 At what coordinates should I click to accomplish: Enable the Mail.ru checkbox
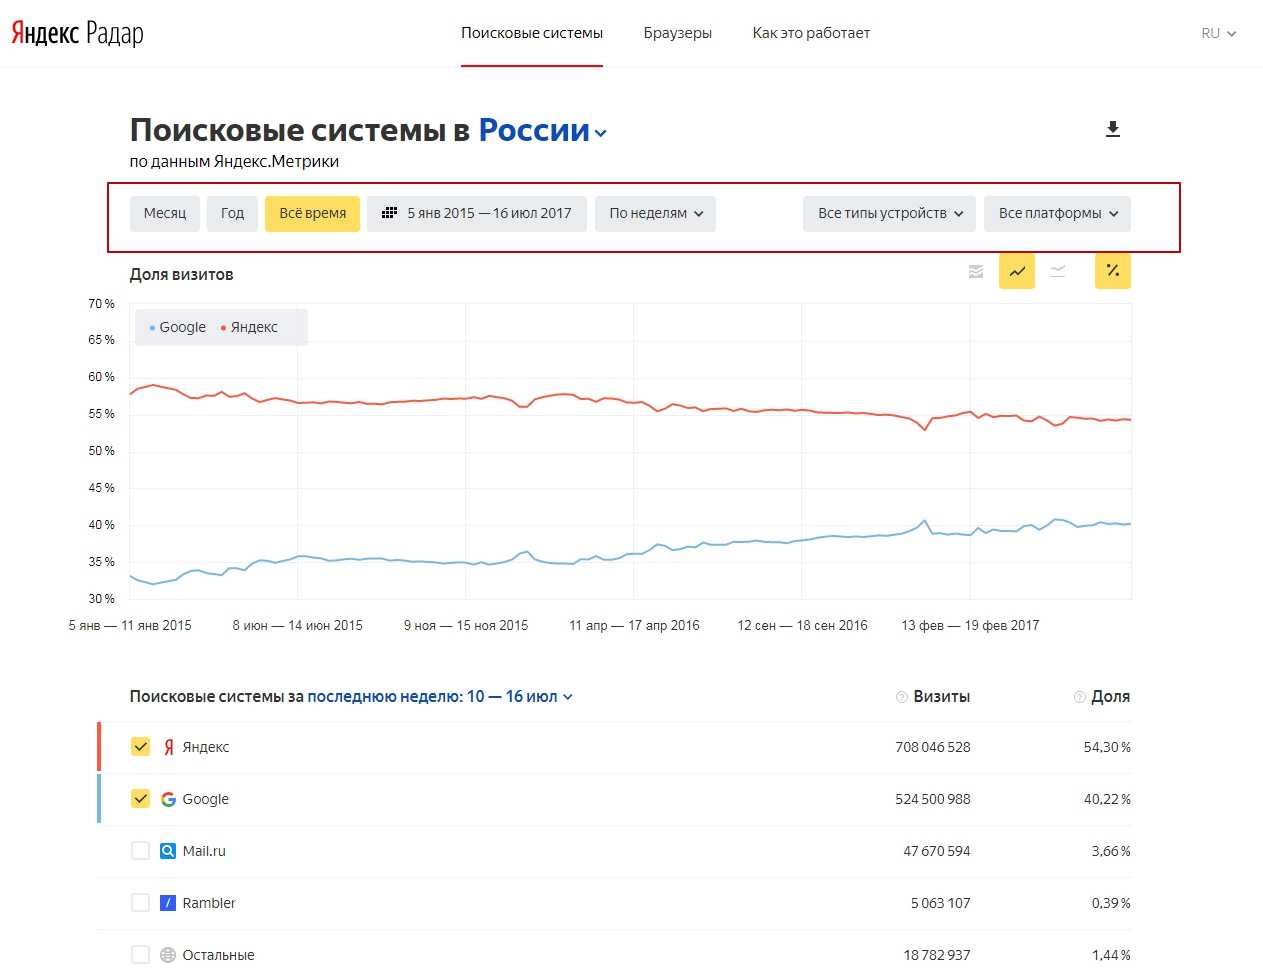[141, 851]
